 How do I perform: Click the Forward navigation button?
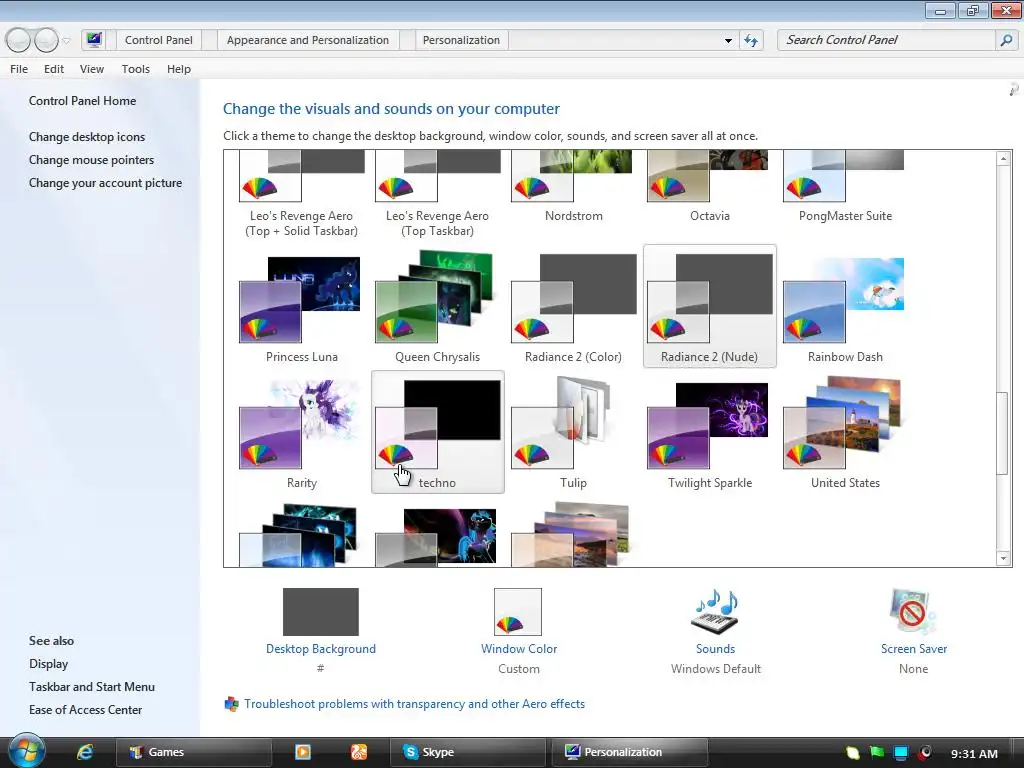click(x=46, y=40)
